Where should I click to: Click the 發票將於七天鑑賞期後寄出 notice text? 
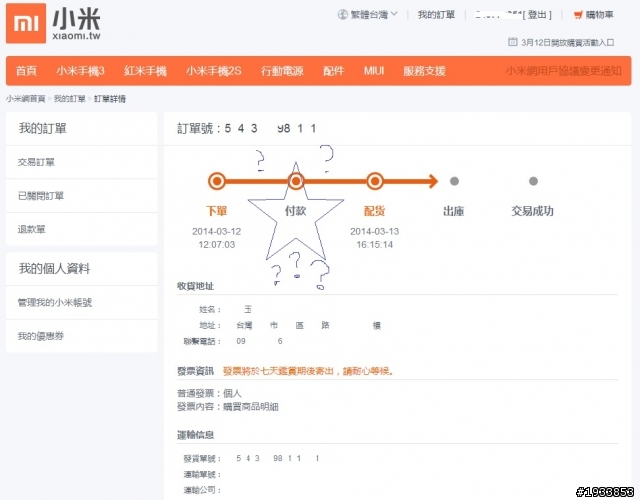point(309,371)
